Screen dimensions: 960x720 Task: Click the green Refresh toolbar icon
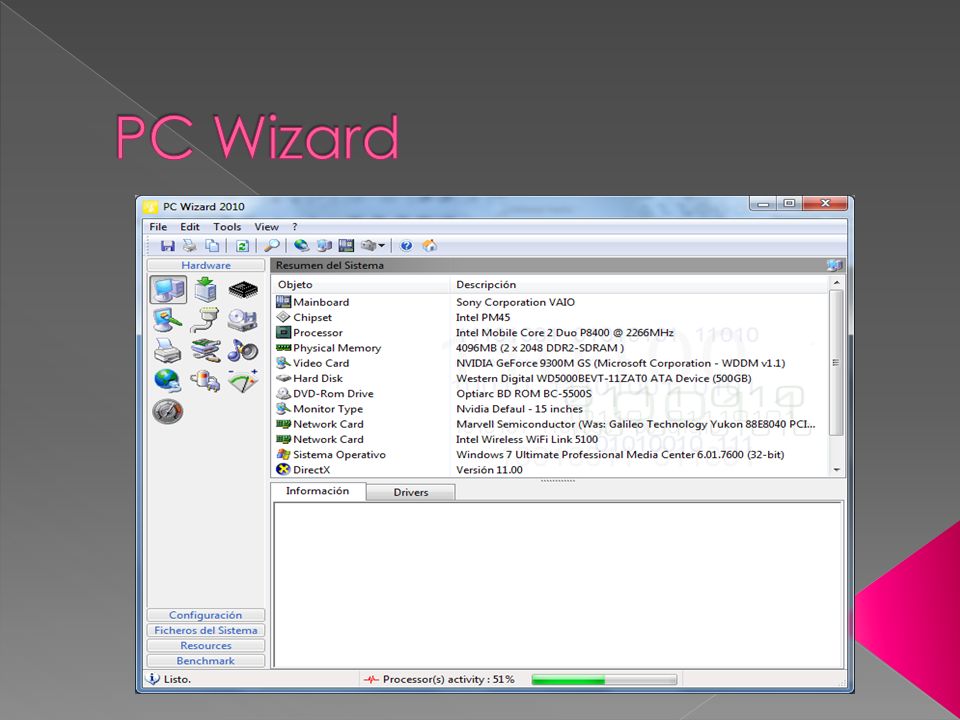tap(242, 246)
